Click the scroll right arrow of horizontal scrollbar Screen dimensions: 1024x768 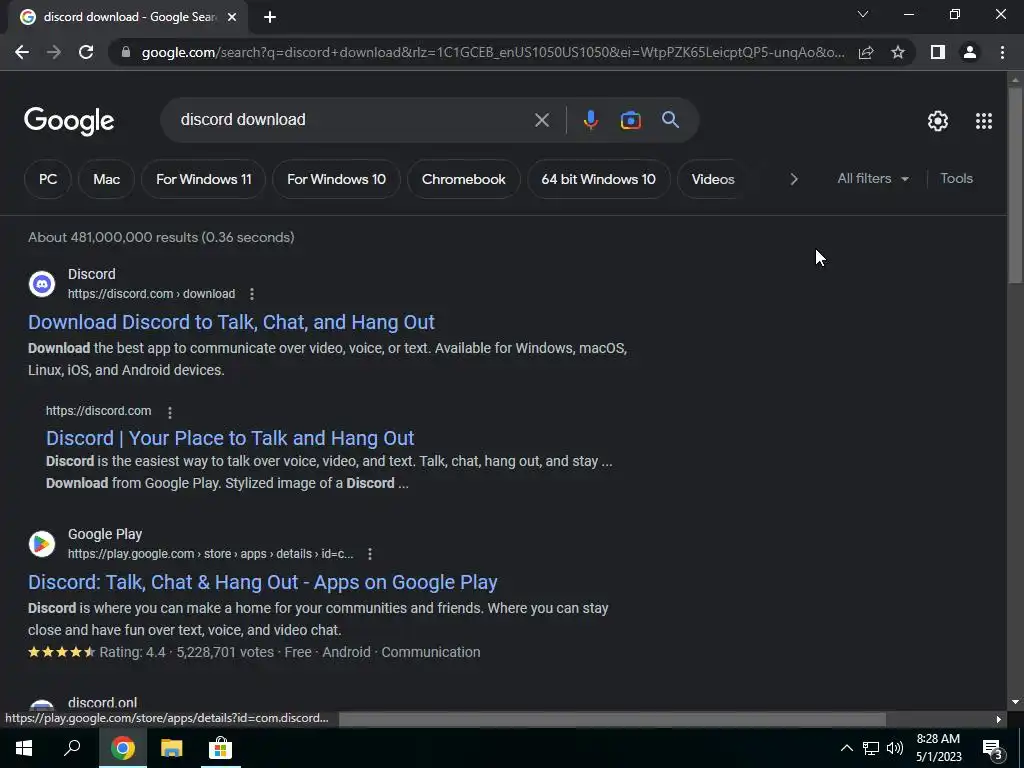pos(999,719)
